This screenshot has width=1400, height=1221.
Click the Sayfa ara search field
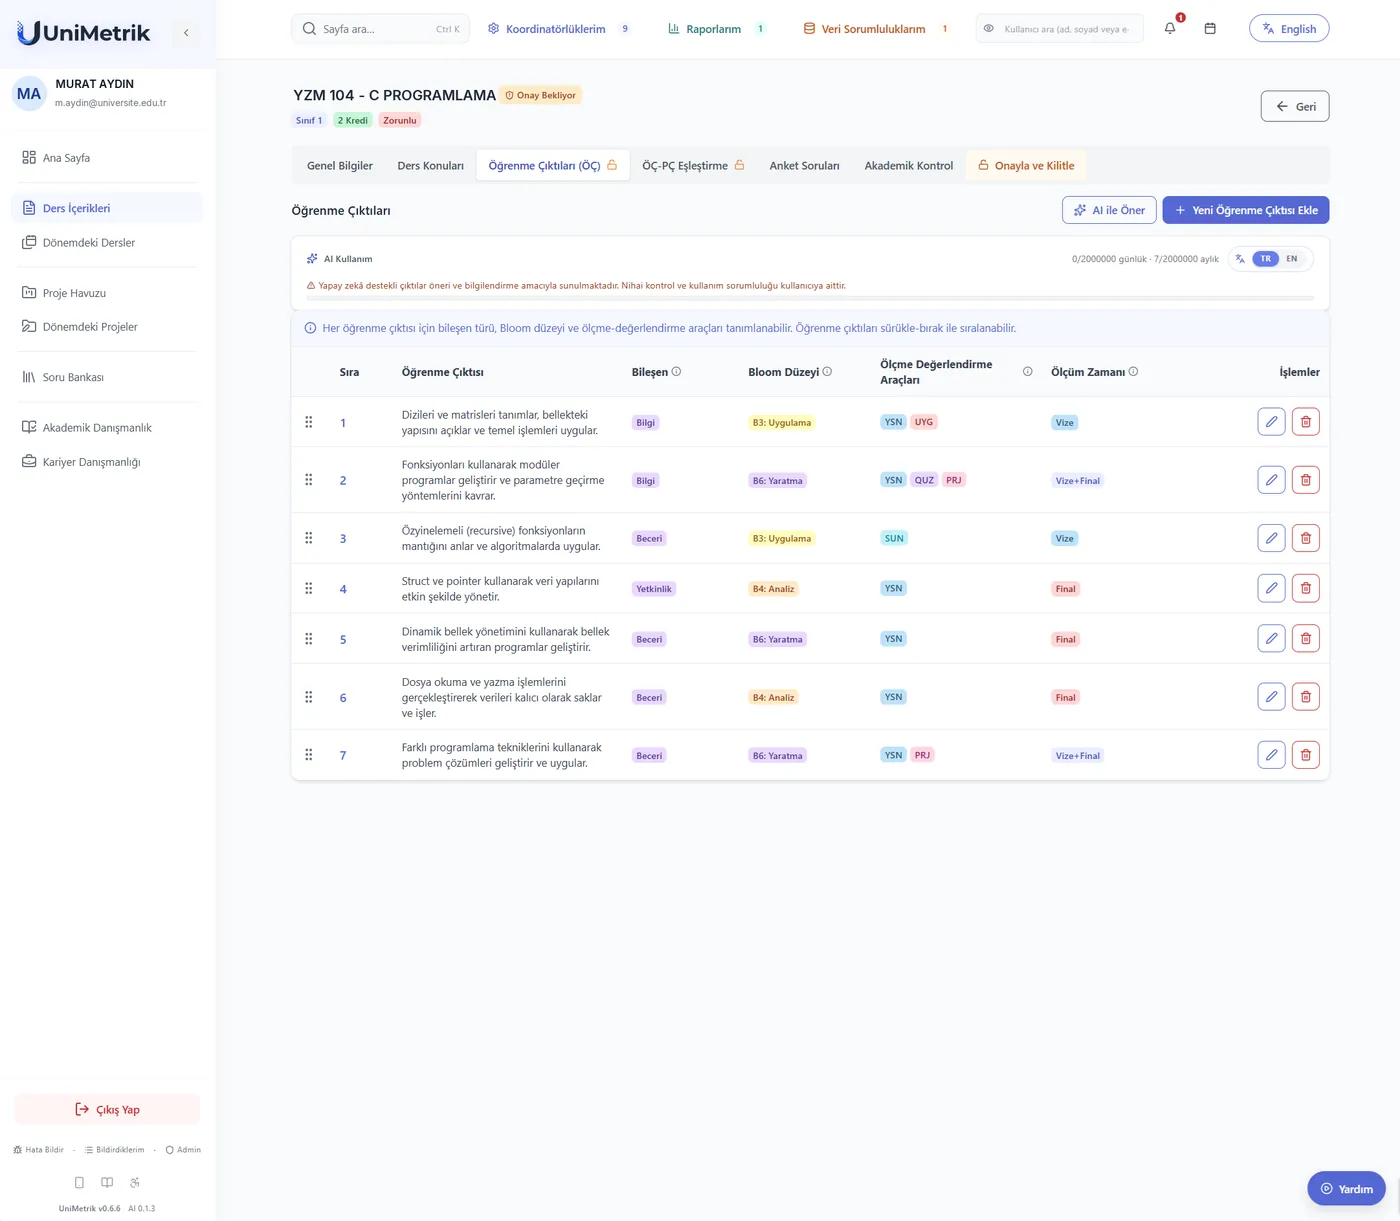coord(380,29)
